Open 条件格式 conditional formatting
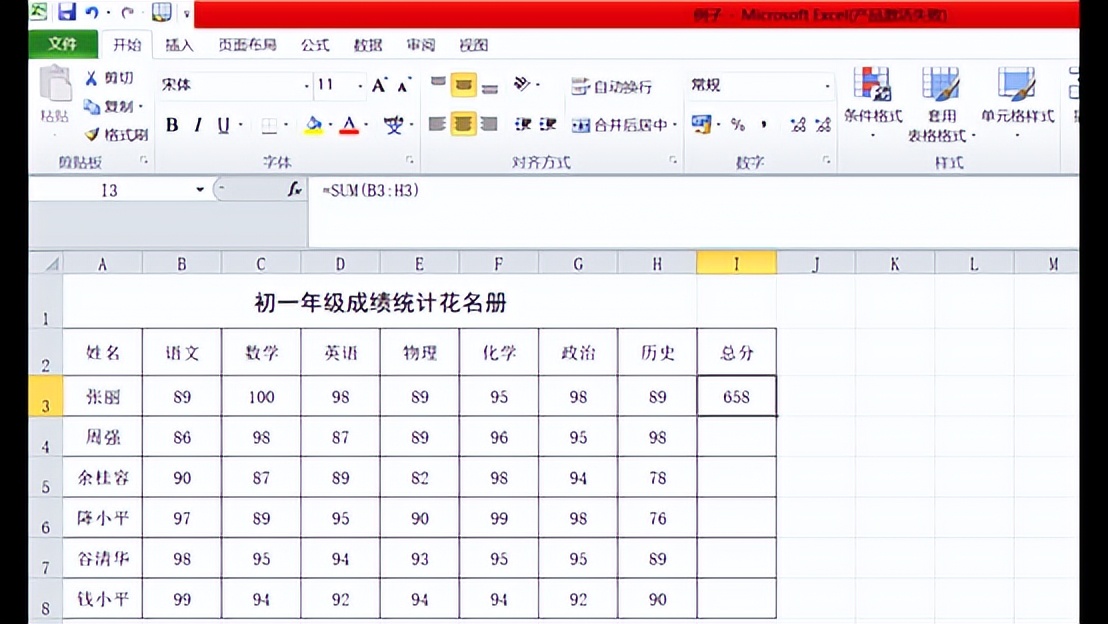This screenshot has height=624, width=1108. [x=873, y=101]
